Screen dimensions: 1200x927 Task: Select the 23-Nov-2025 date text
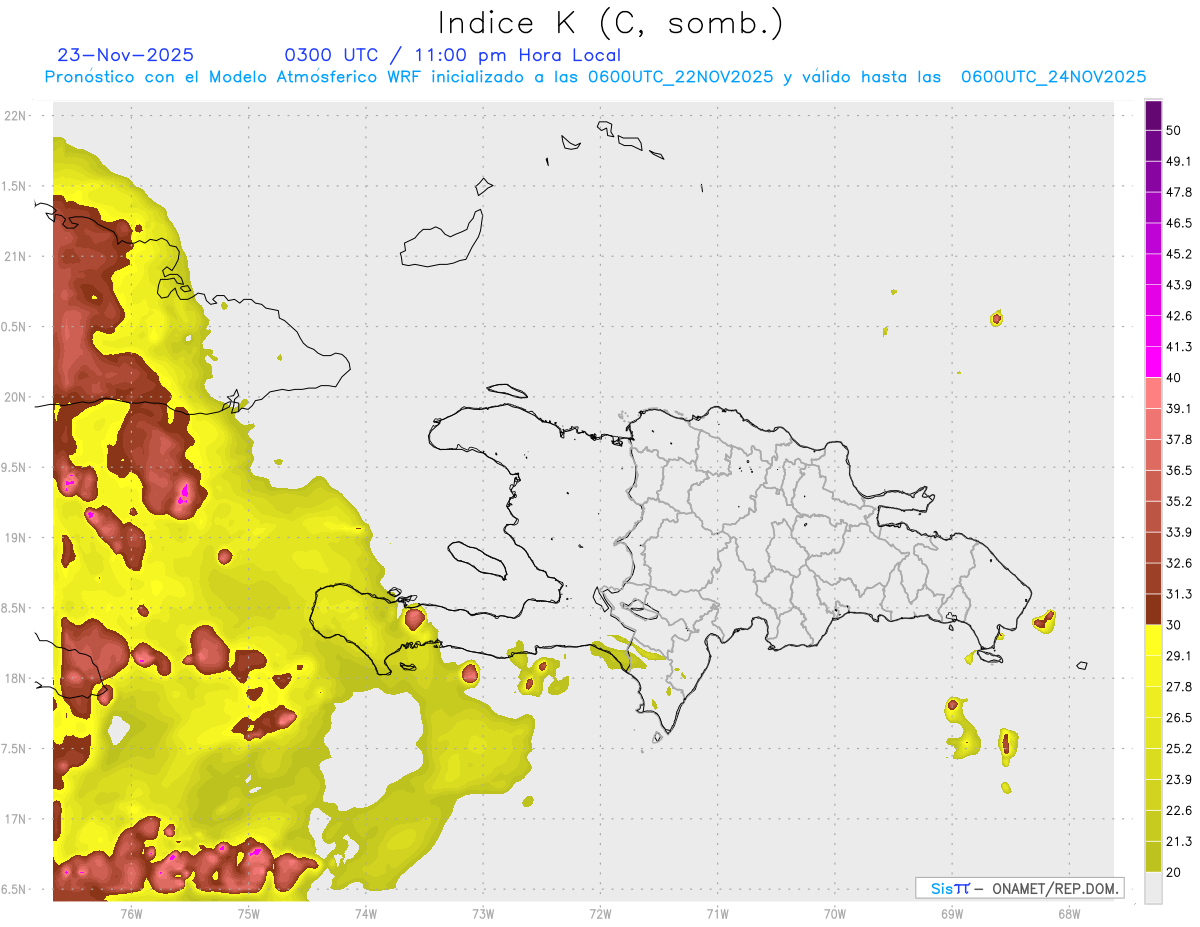(126, 56)
